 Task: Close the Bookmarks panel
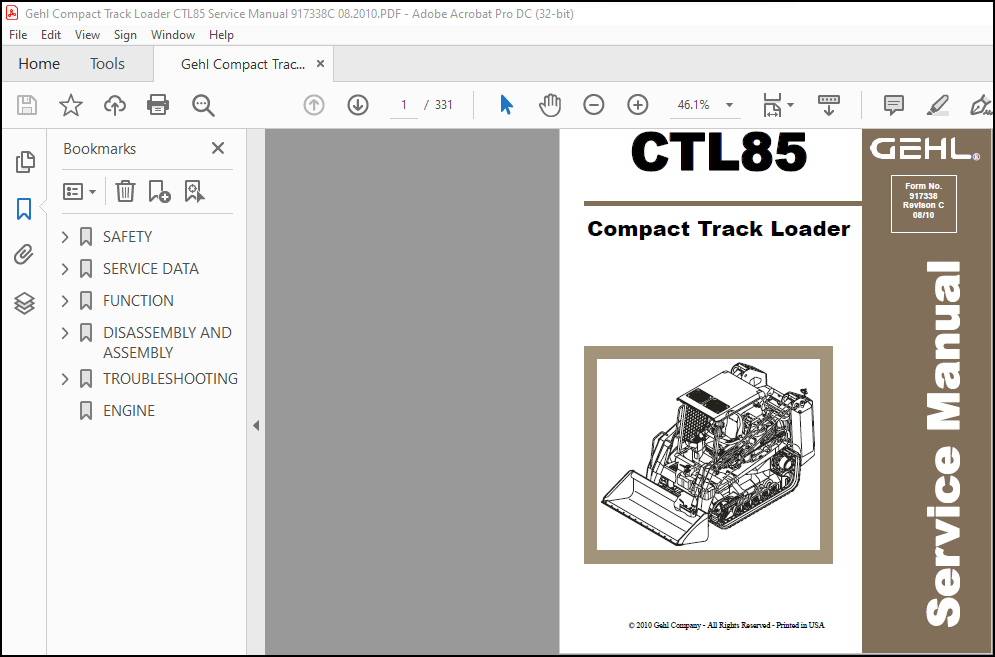point(218,149)
